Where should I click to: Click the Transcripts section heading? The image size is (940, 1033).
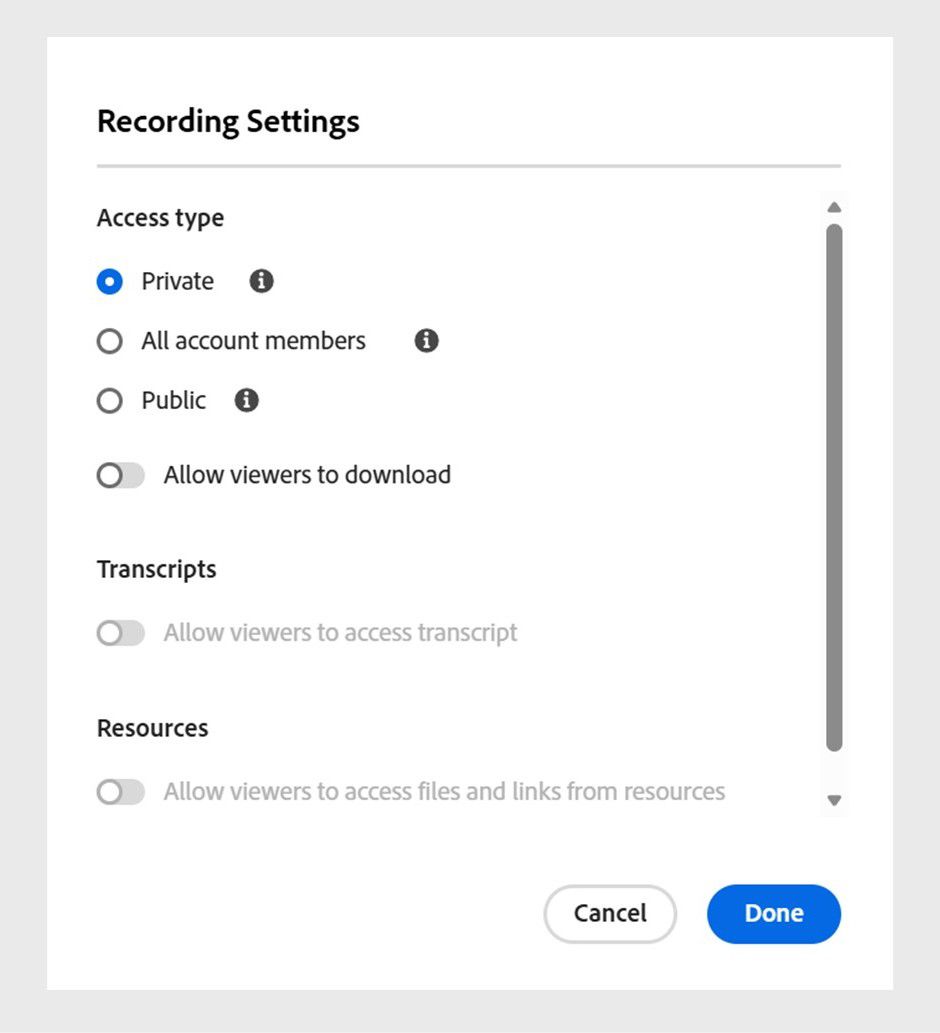pyautogui.click(x=156, y=569)
